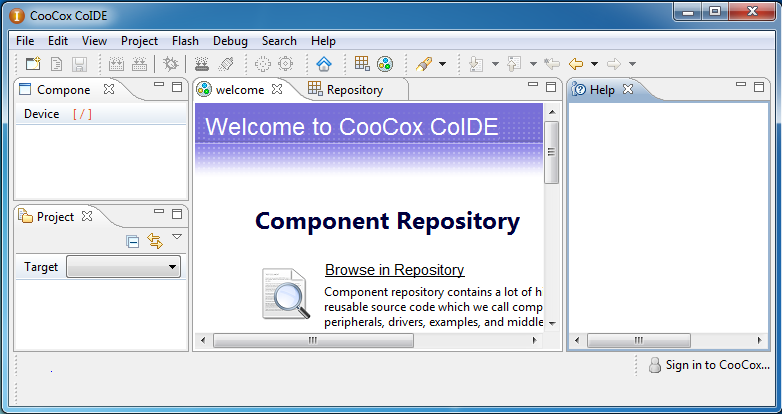The height and width of the screenshot is (414, 782).
Task: Open the Forward history dropdown arrow
Action: tap(632, 64)
